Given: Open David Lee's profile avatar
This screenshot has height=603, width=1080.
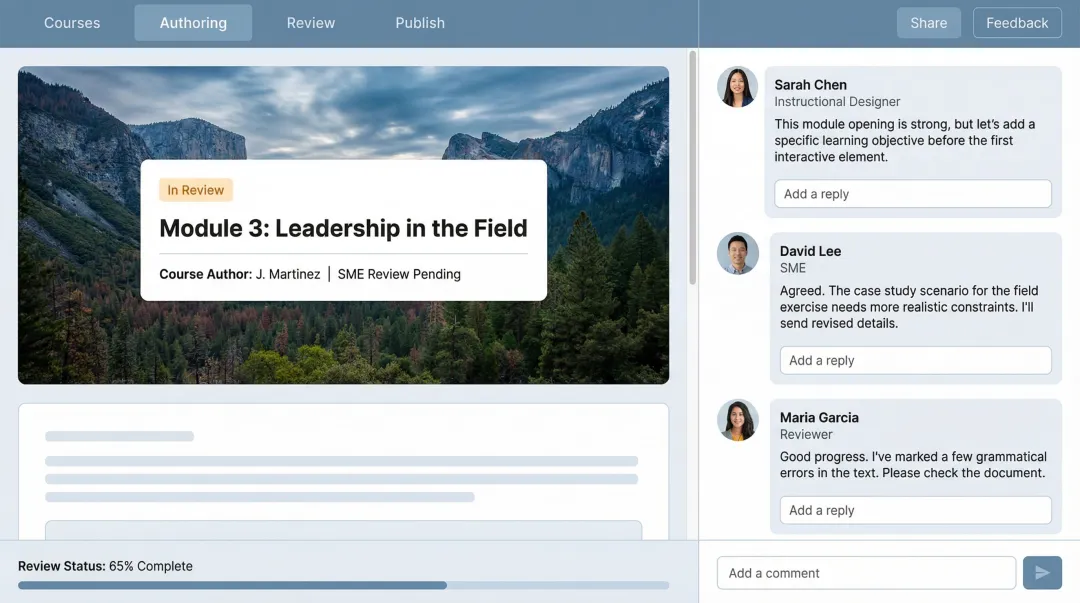Looking at the screenshot, I should click(737, 253).
